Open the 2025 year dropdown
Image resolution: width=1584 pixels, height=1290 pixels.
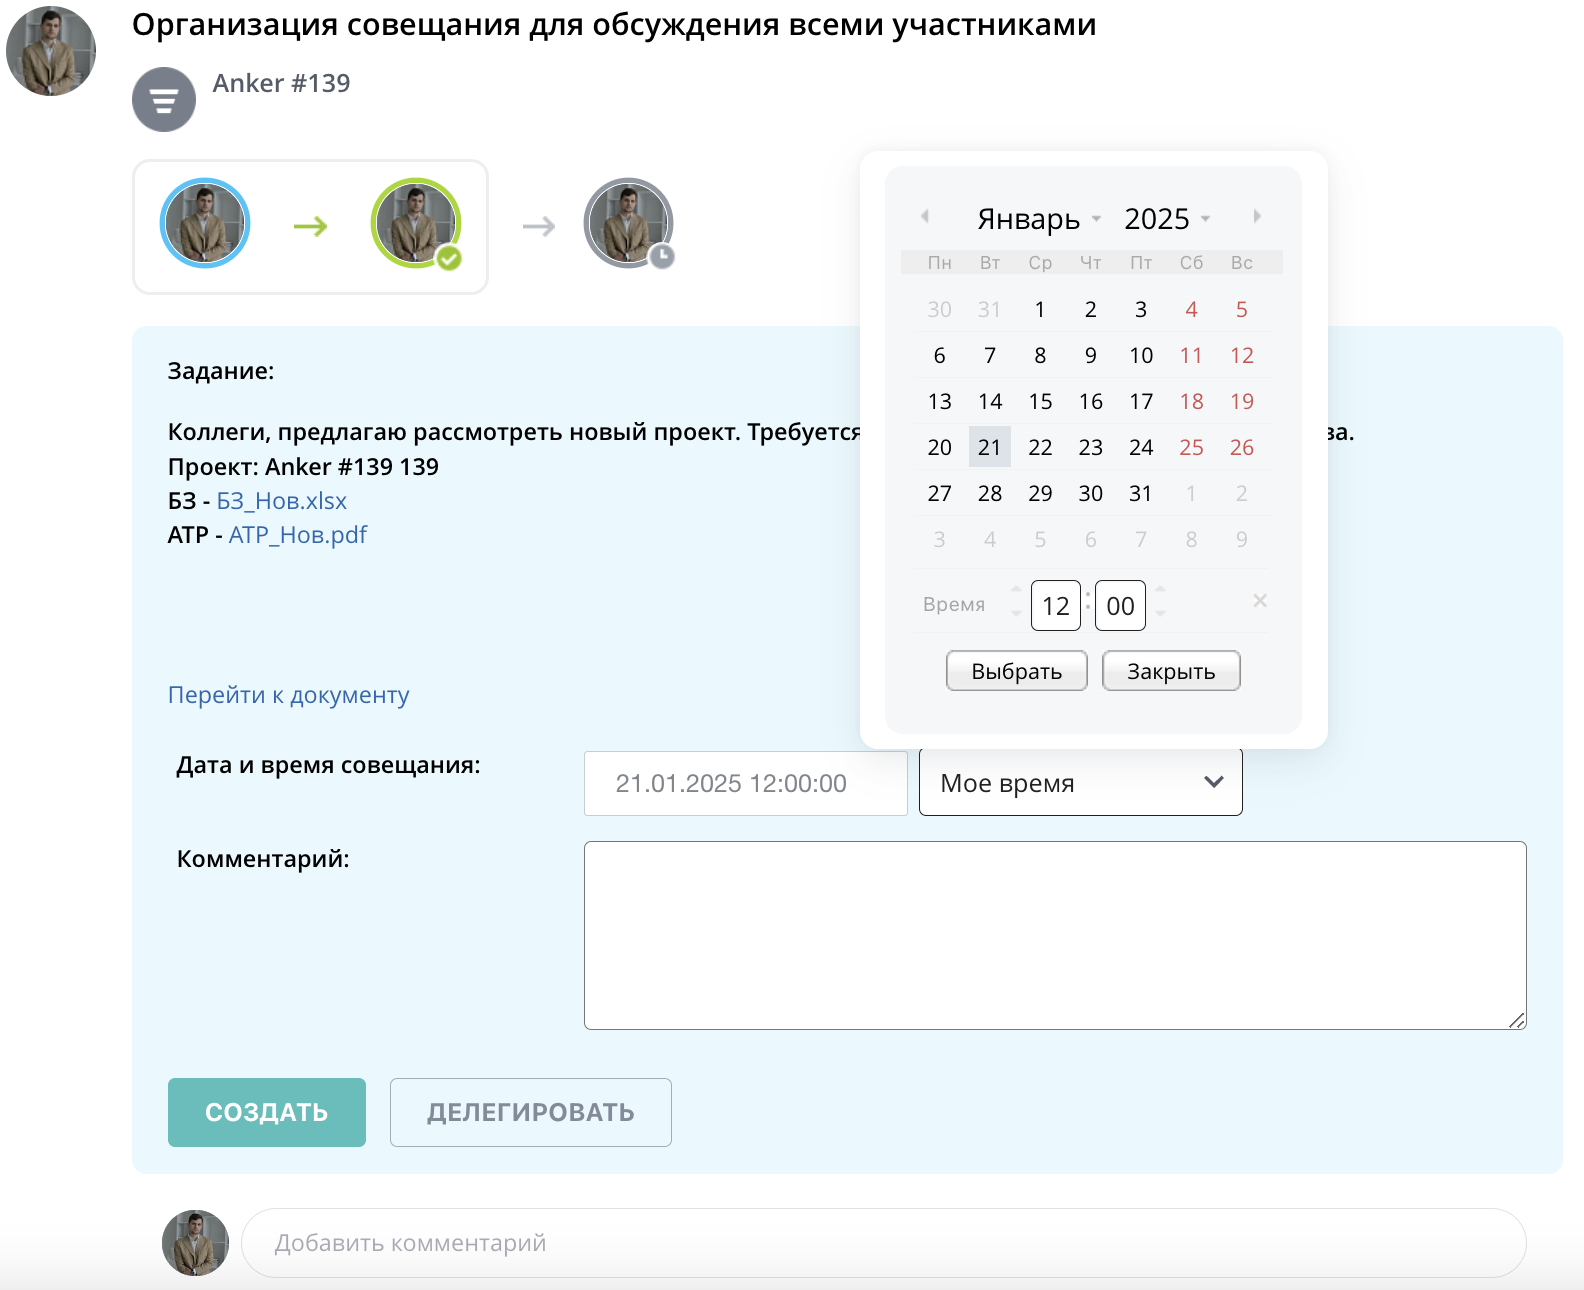pyautogui.click(x=1166, y=219)
